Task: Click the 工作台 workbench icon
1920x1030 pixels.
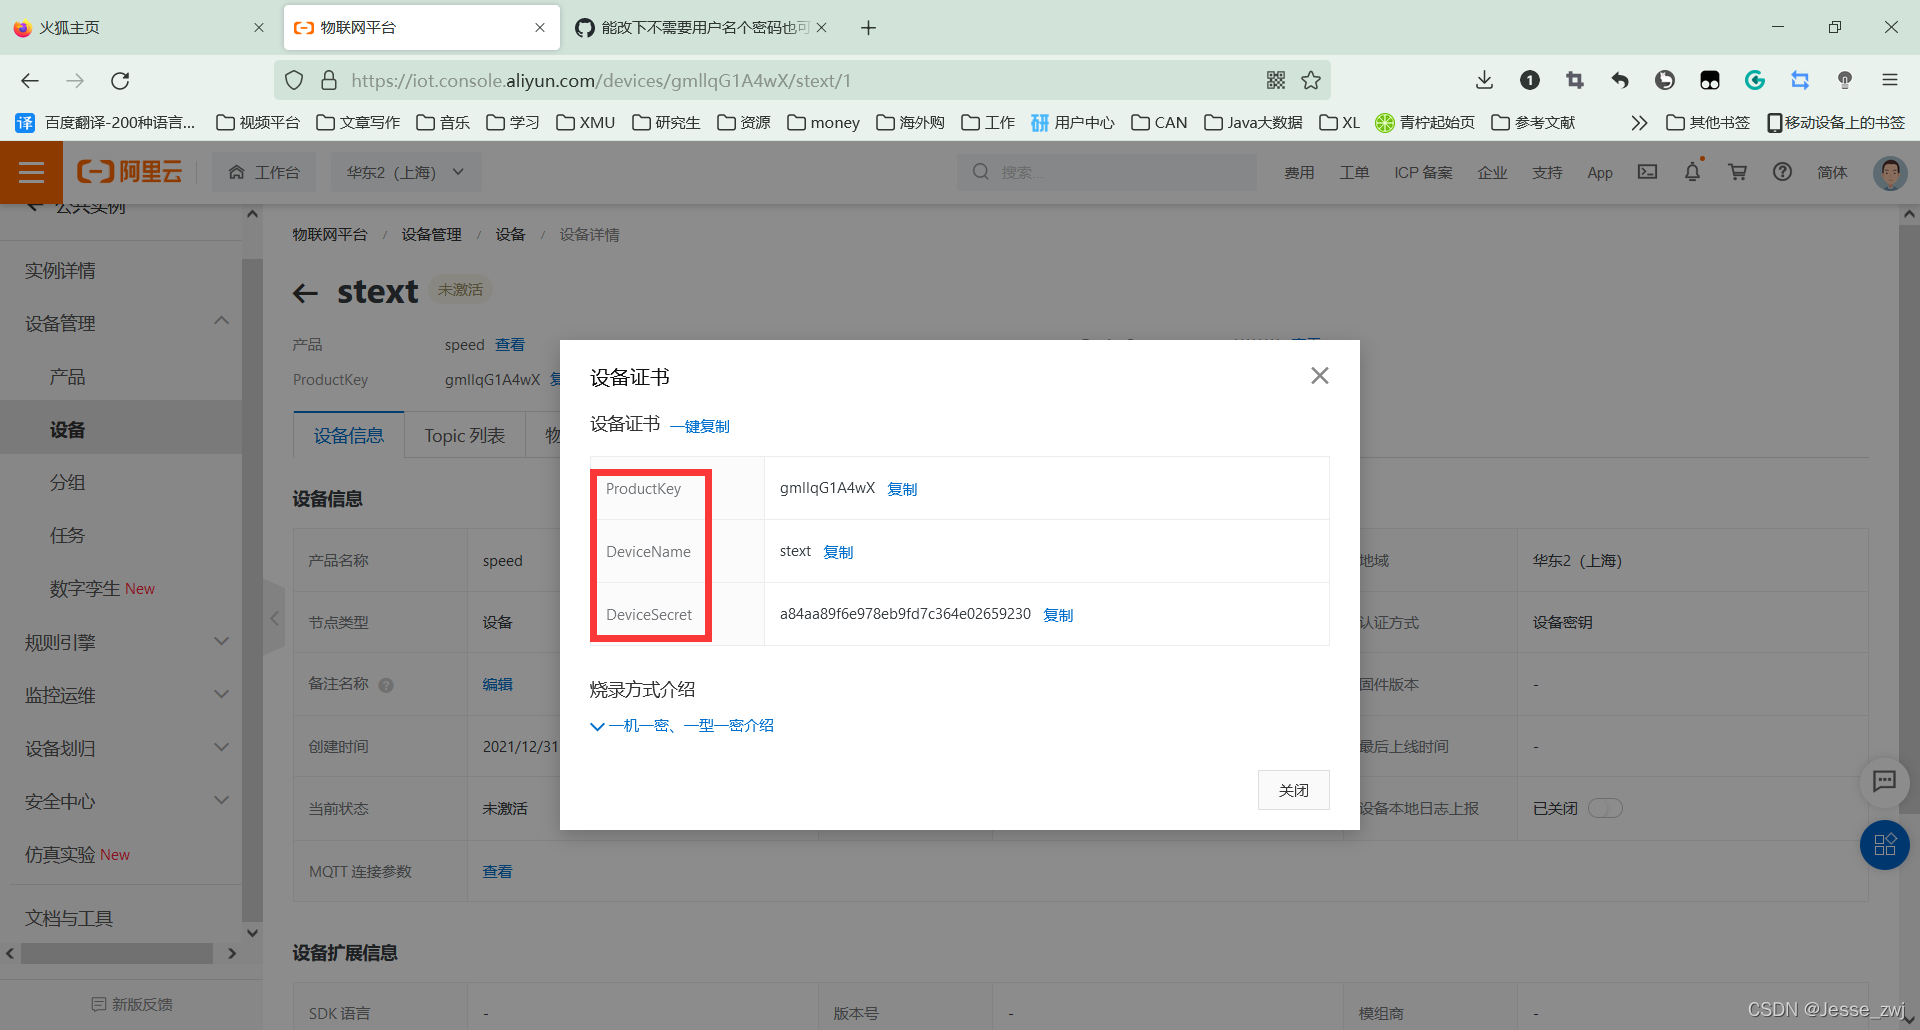Action: click(x=264, y=171)
